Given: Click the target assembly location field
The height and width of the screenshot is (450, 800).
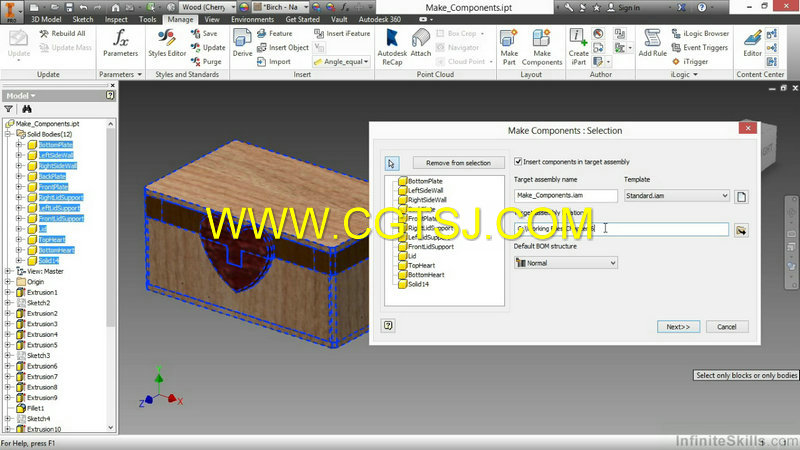Looking at the screenshot, I should tap(621, 229).
